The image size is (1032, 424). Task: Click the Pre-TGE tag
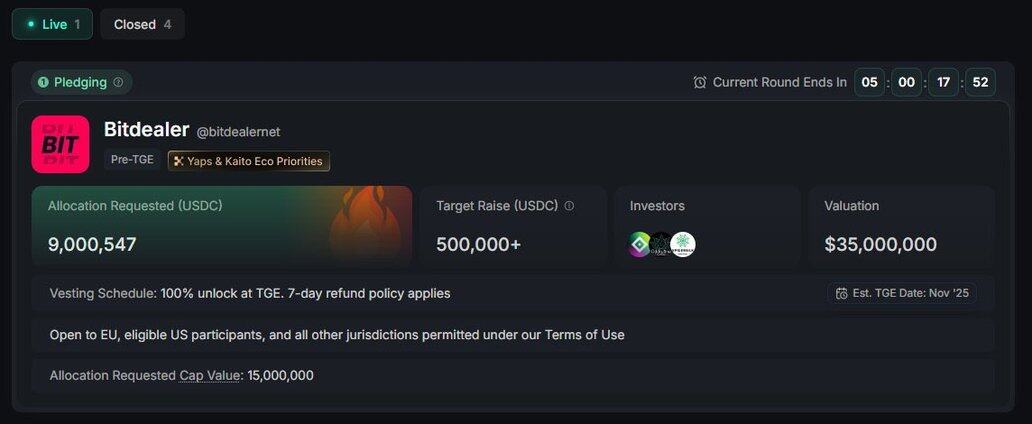(132, 160)
